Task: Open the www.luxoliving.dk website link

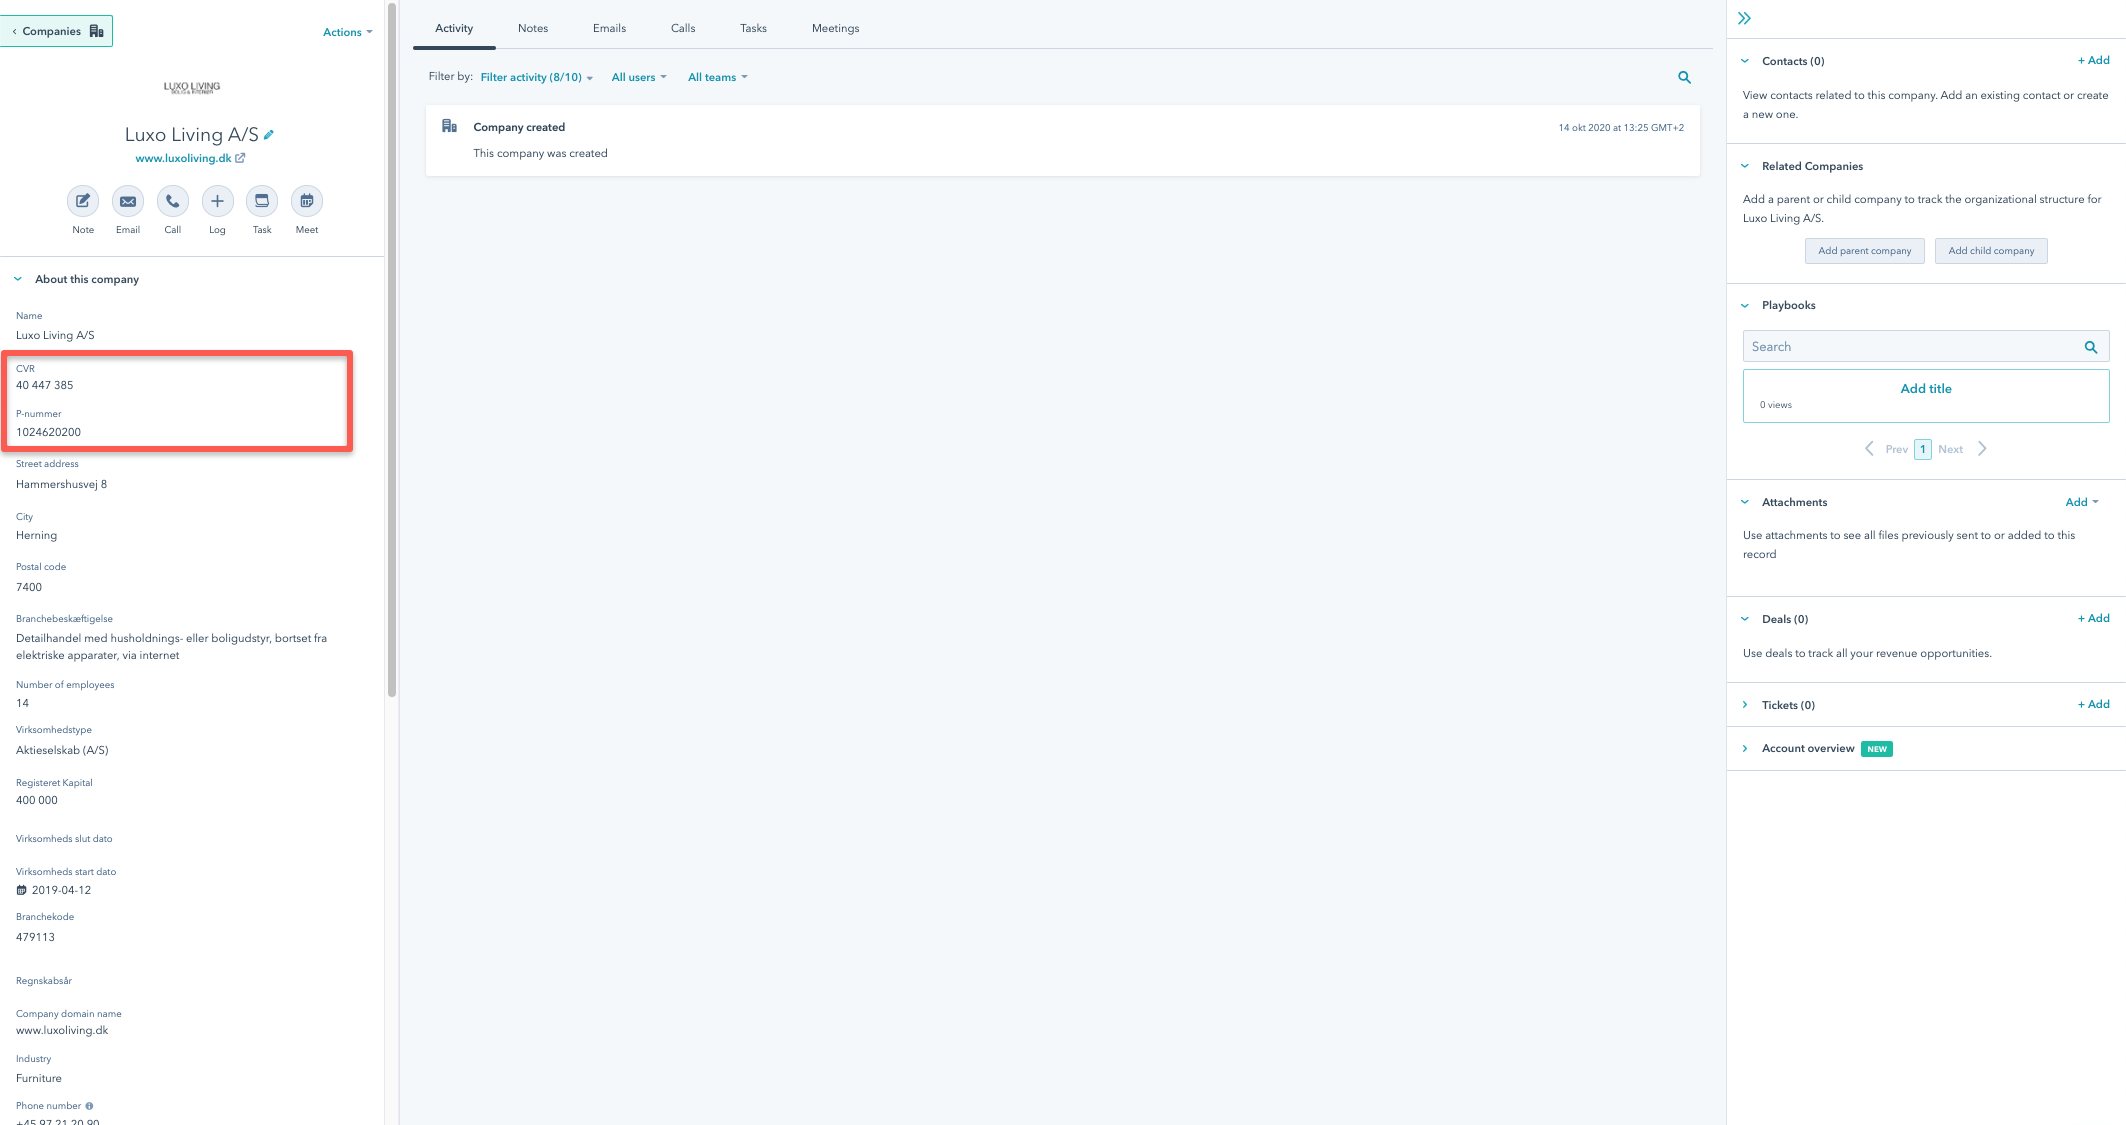Action: click(183, 158)
